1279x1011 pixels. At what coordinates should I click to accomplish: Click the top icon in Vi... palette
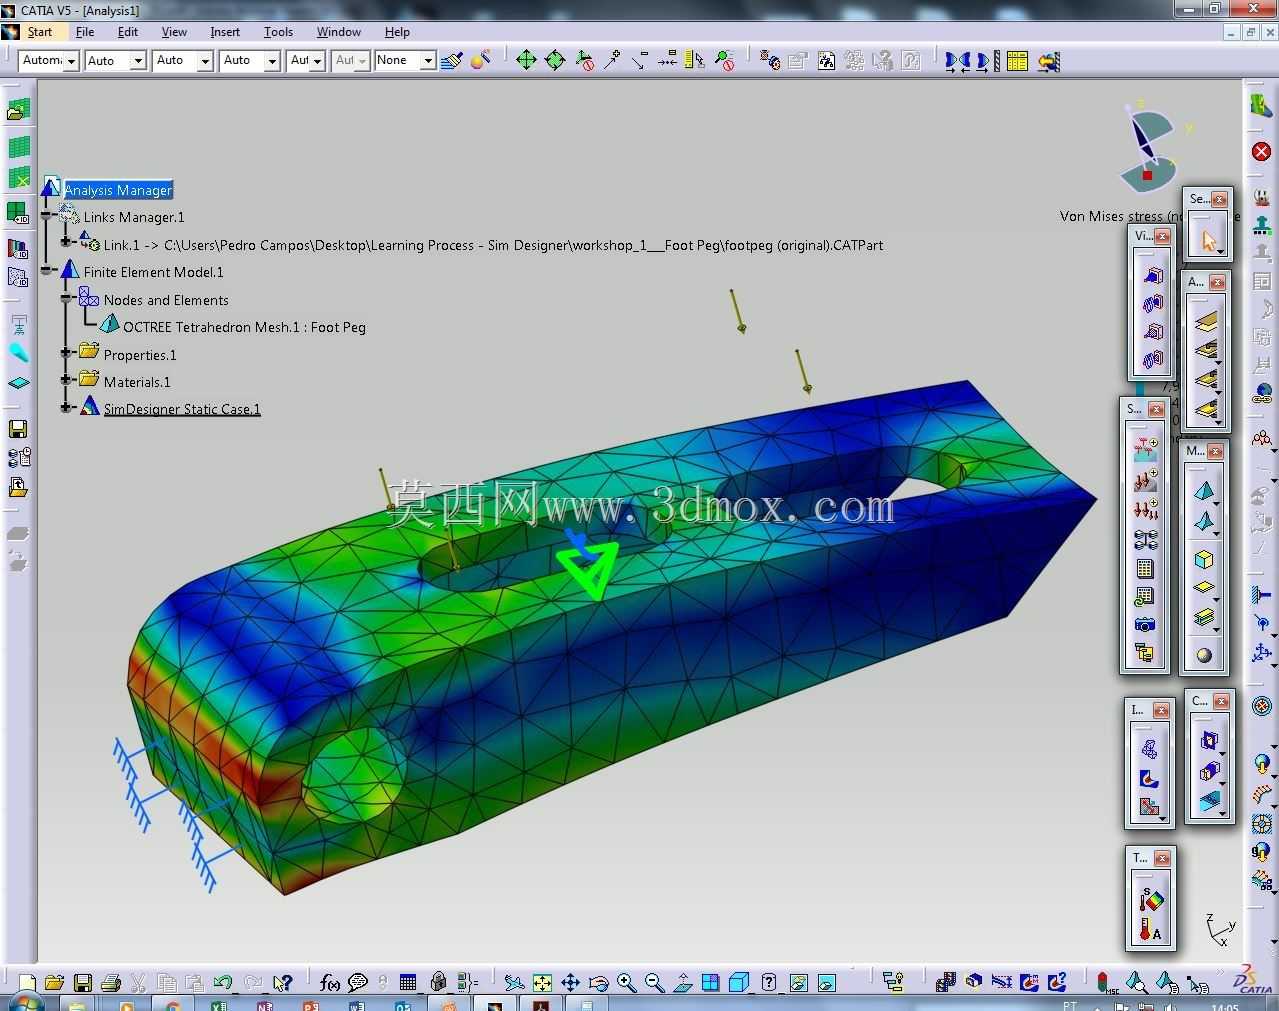pyautogui.click(x=1153, y=275)
